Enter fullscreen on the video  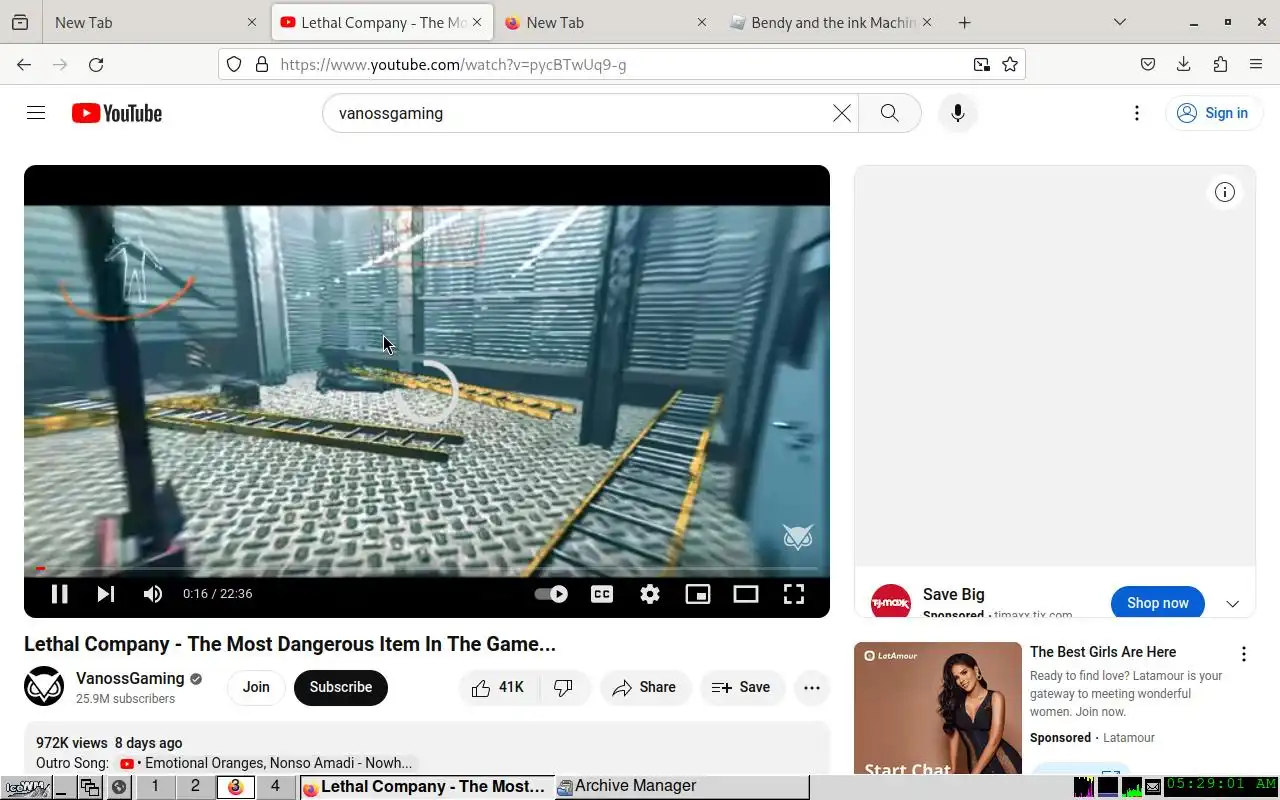794,594
